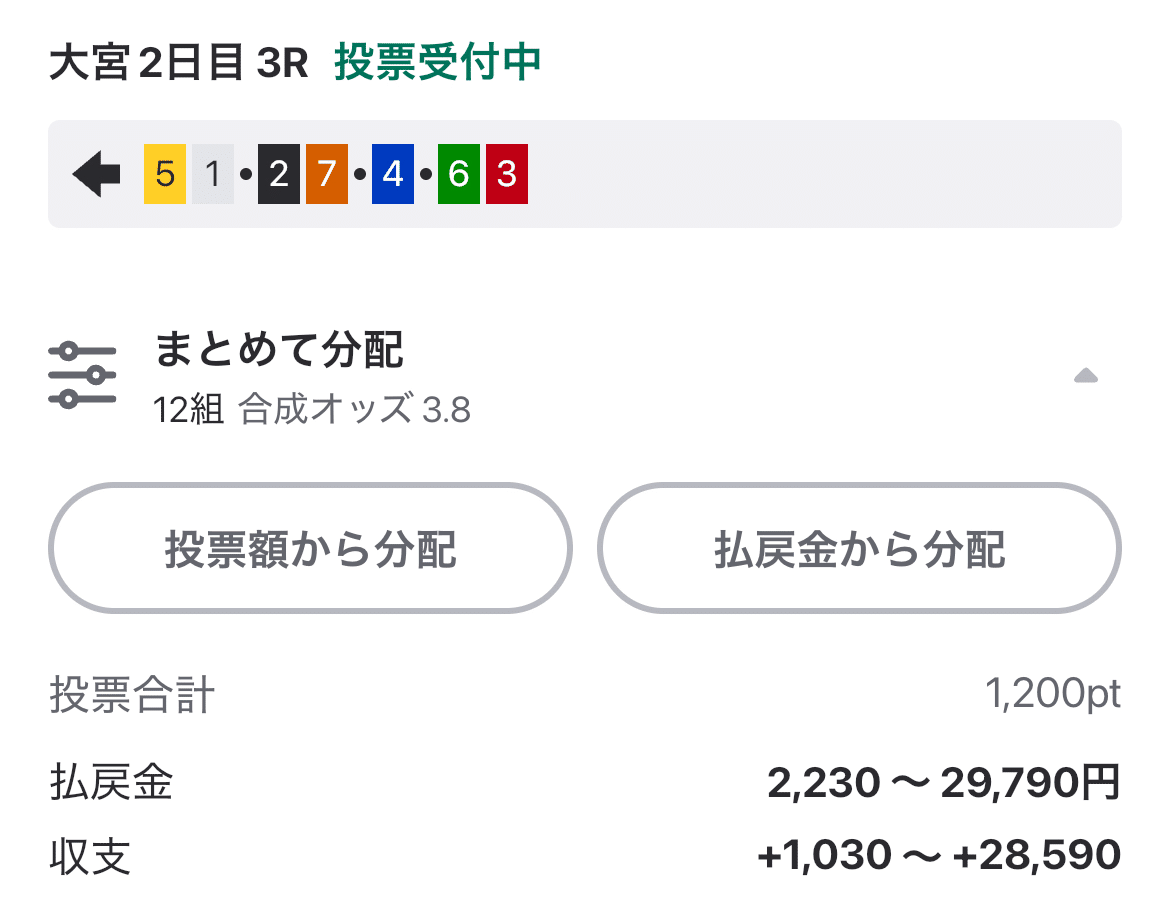The image size is (1170, 909).
Task: Select the red number 3 badge
Action: [x=507, y=173]
